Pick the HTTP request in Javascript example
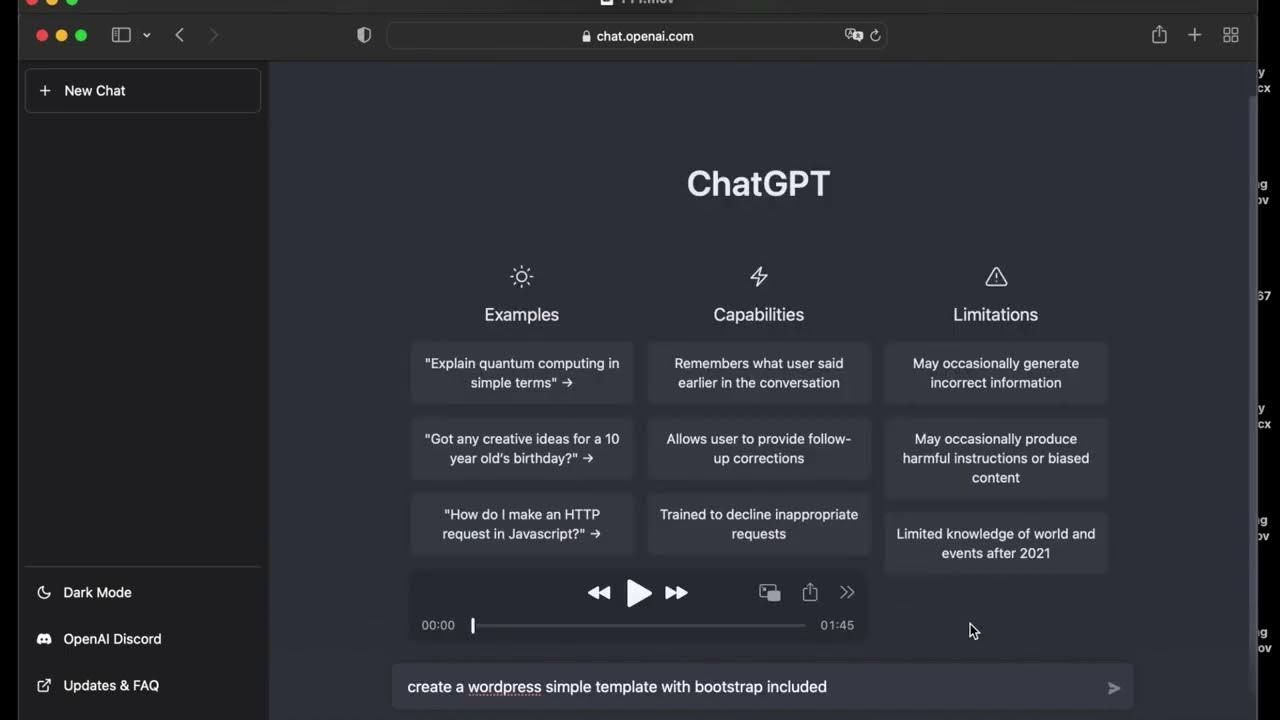1280x720 pixels. (521, 524)
